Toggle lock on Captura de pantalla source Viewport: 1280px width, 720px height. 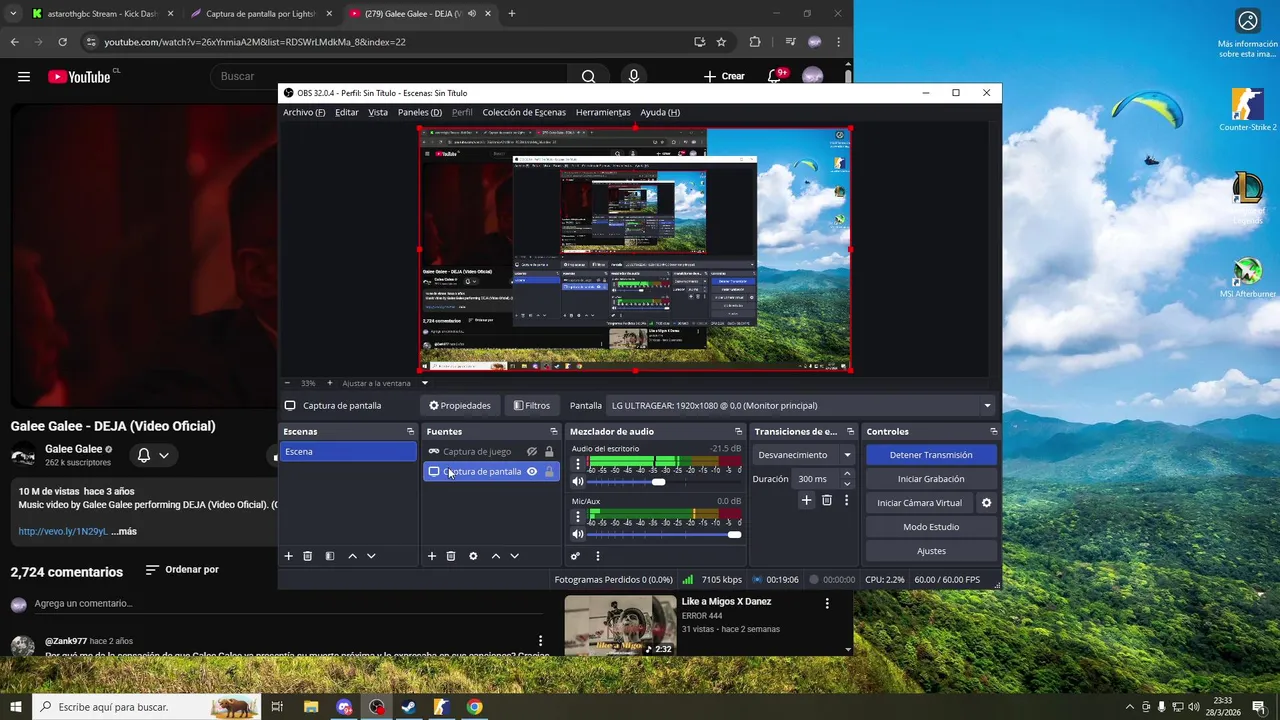(x=549, y=472)
